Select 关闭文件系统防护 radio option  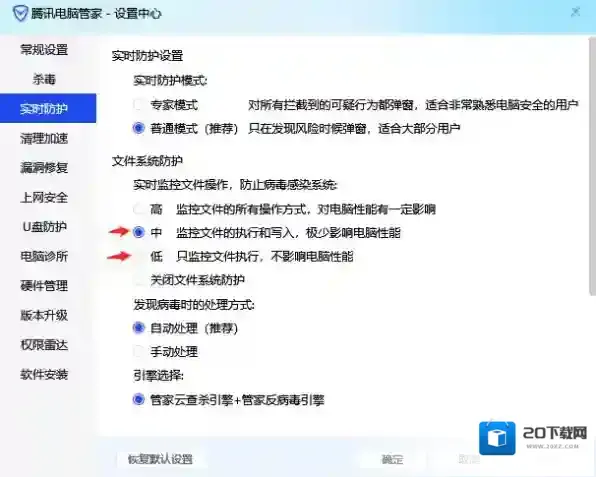tap(139, 280)
